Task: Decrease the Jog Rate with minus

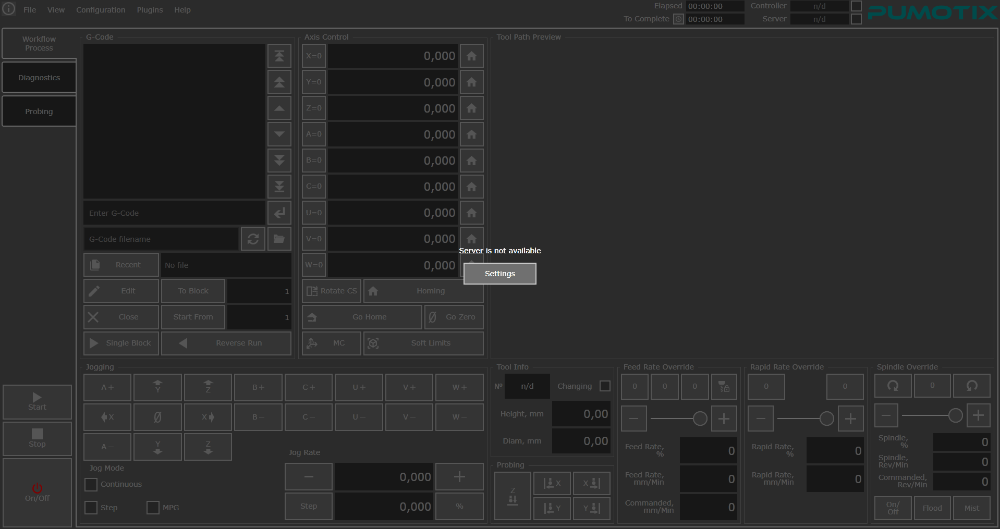Action: pos(309,477)
